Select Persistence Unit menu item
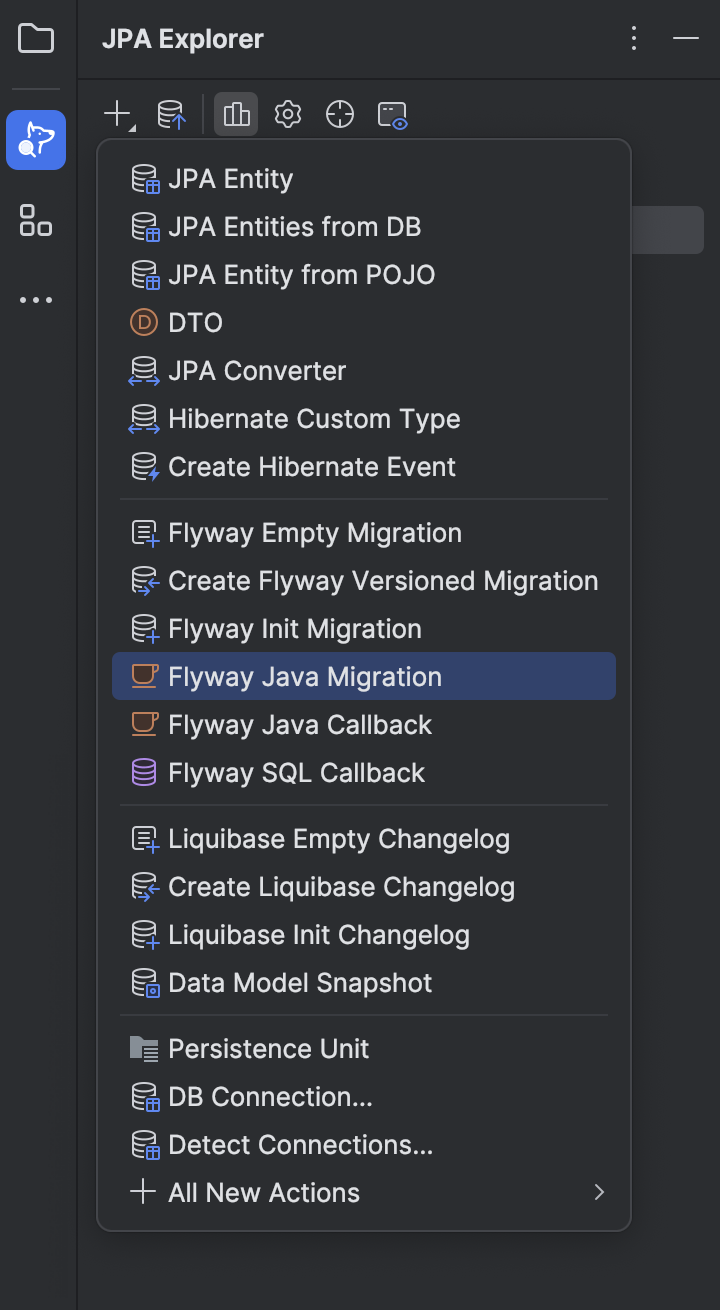The width and height of the screenshot is (720, 1310). [x=268, y=1049]
